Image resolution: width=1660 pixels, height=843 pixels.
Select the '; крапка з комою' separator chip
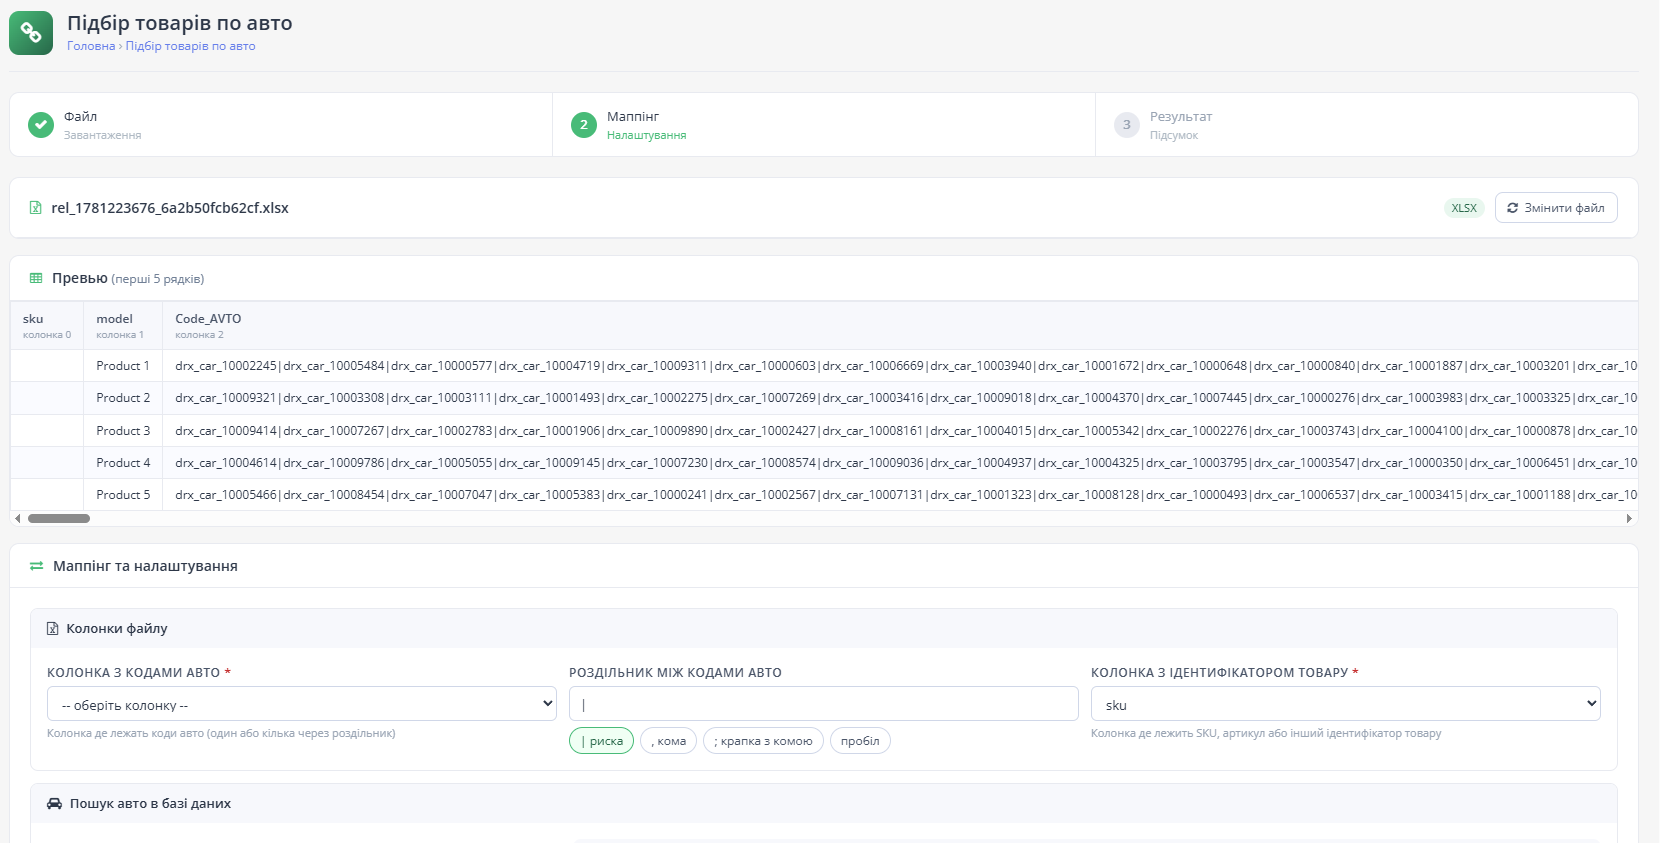(x=764, y=741)
